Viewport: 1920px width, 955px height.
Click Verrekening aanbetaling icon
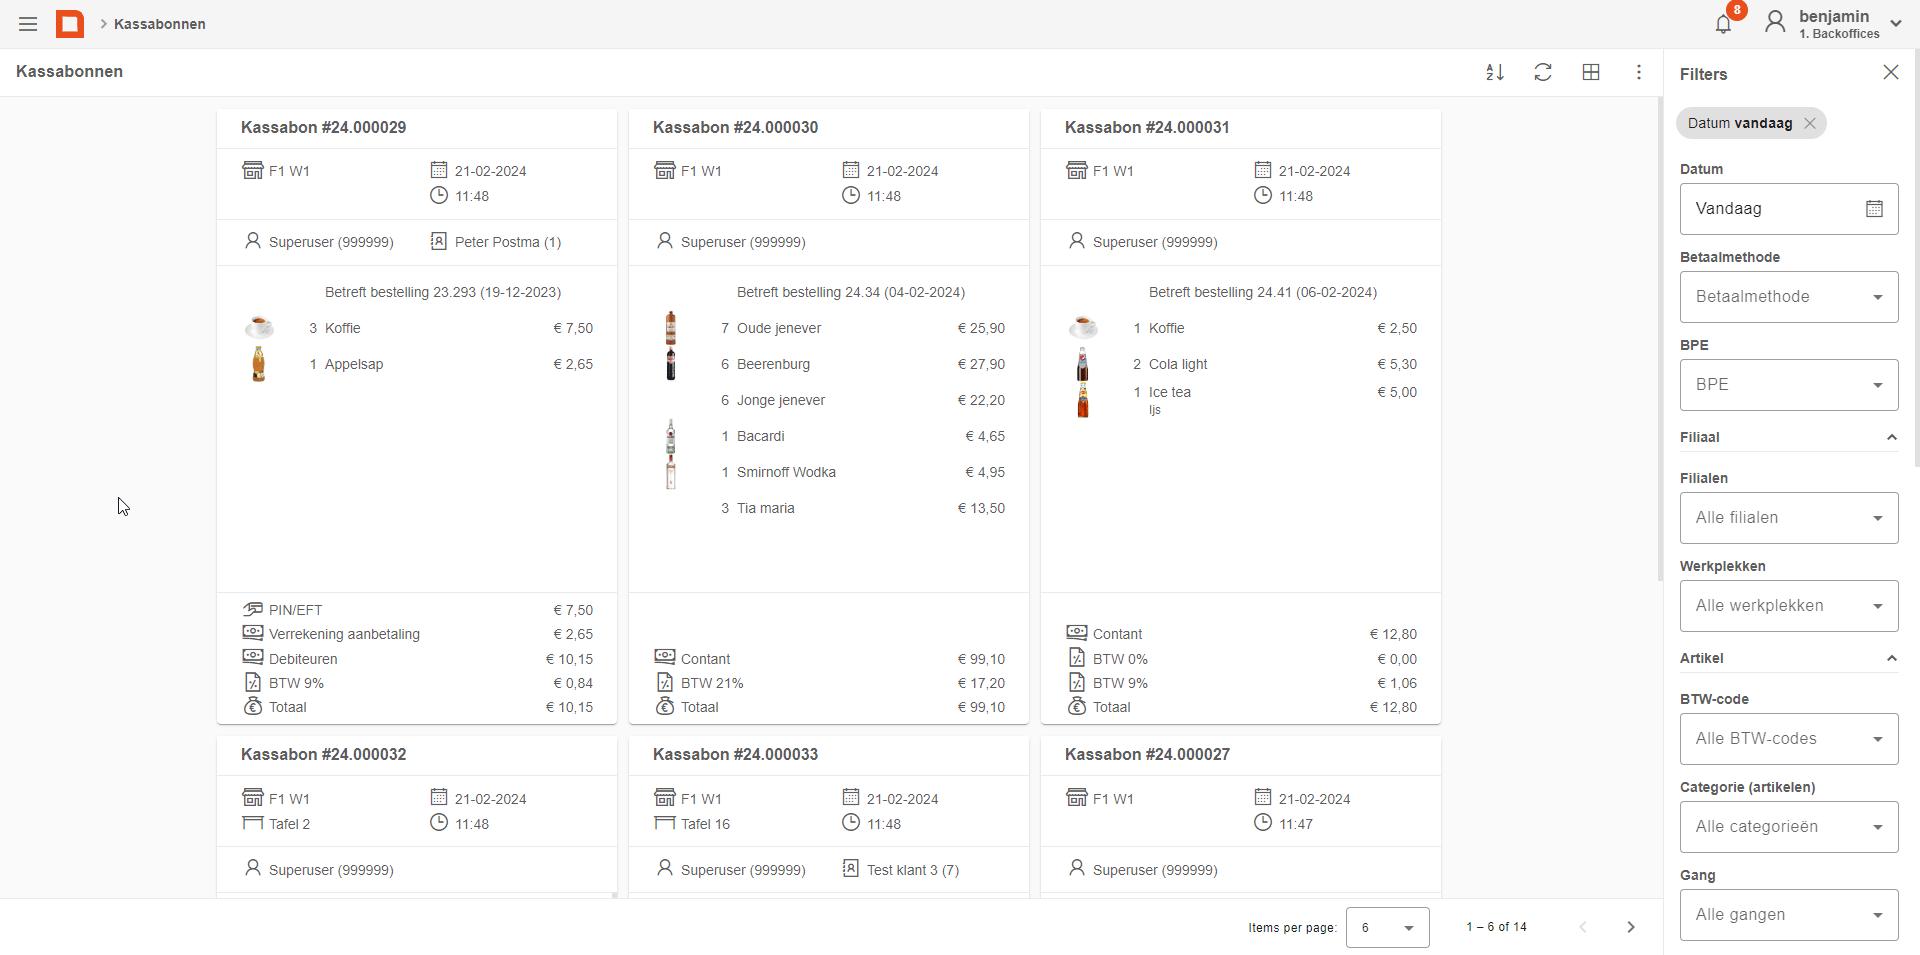pyautogui.click(x=253, y=633)
